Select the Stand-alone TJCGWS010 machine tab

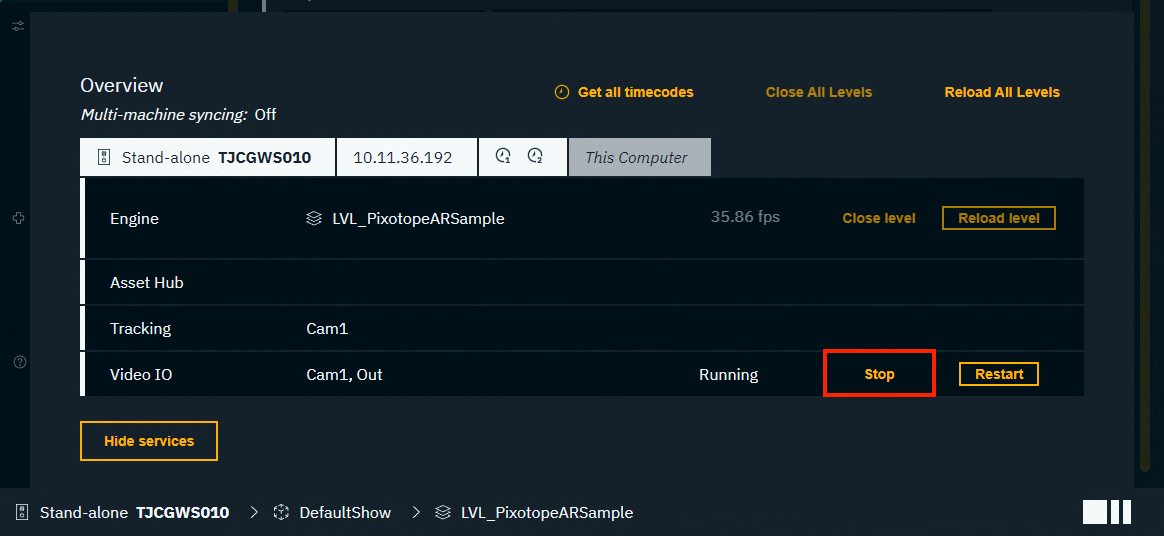(x=207, y=157)
